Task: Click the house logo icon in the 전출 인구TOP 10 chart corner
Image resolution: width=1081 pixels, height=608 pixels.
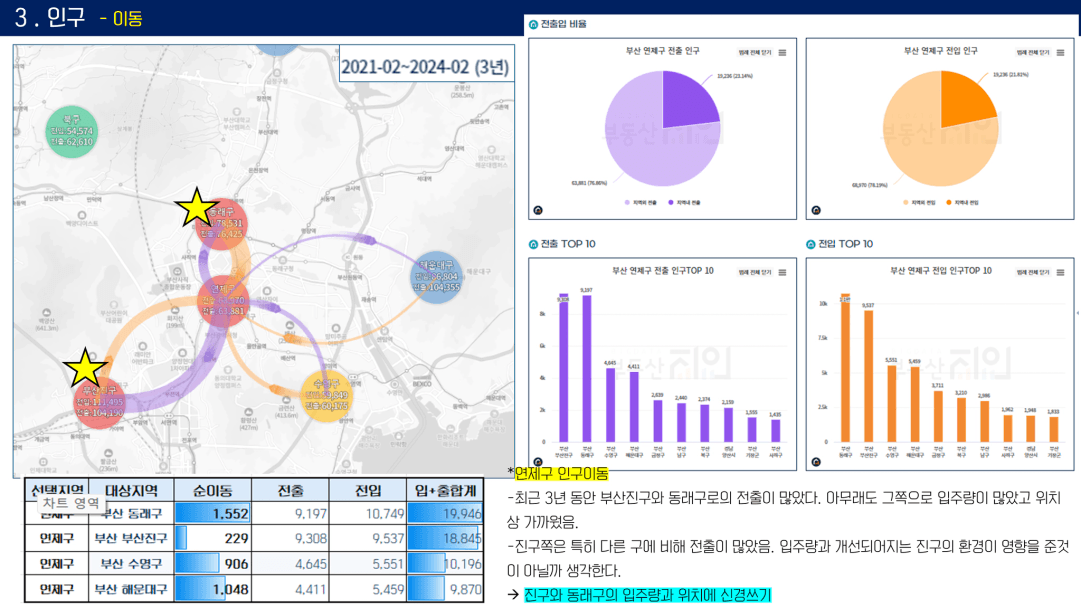Action: pyautogui.click(x=538, y=462)
